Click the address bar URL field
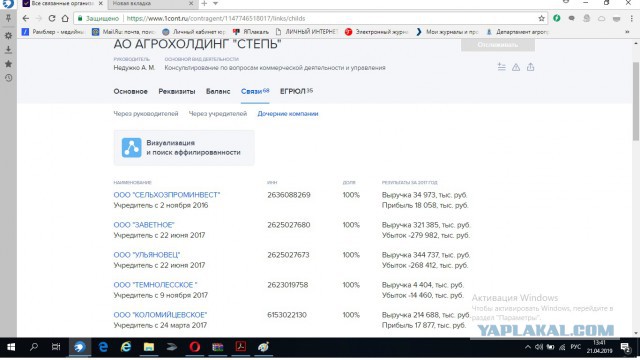Viewport: 640px width, 360px height. tap(310, 18)
